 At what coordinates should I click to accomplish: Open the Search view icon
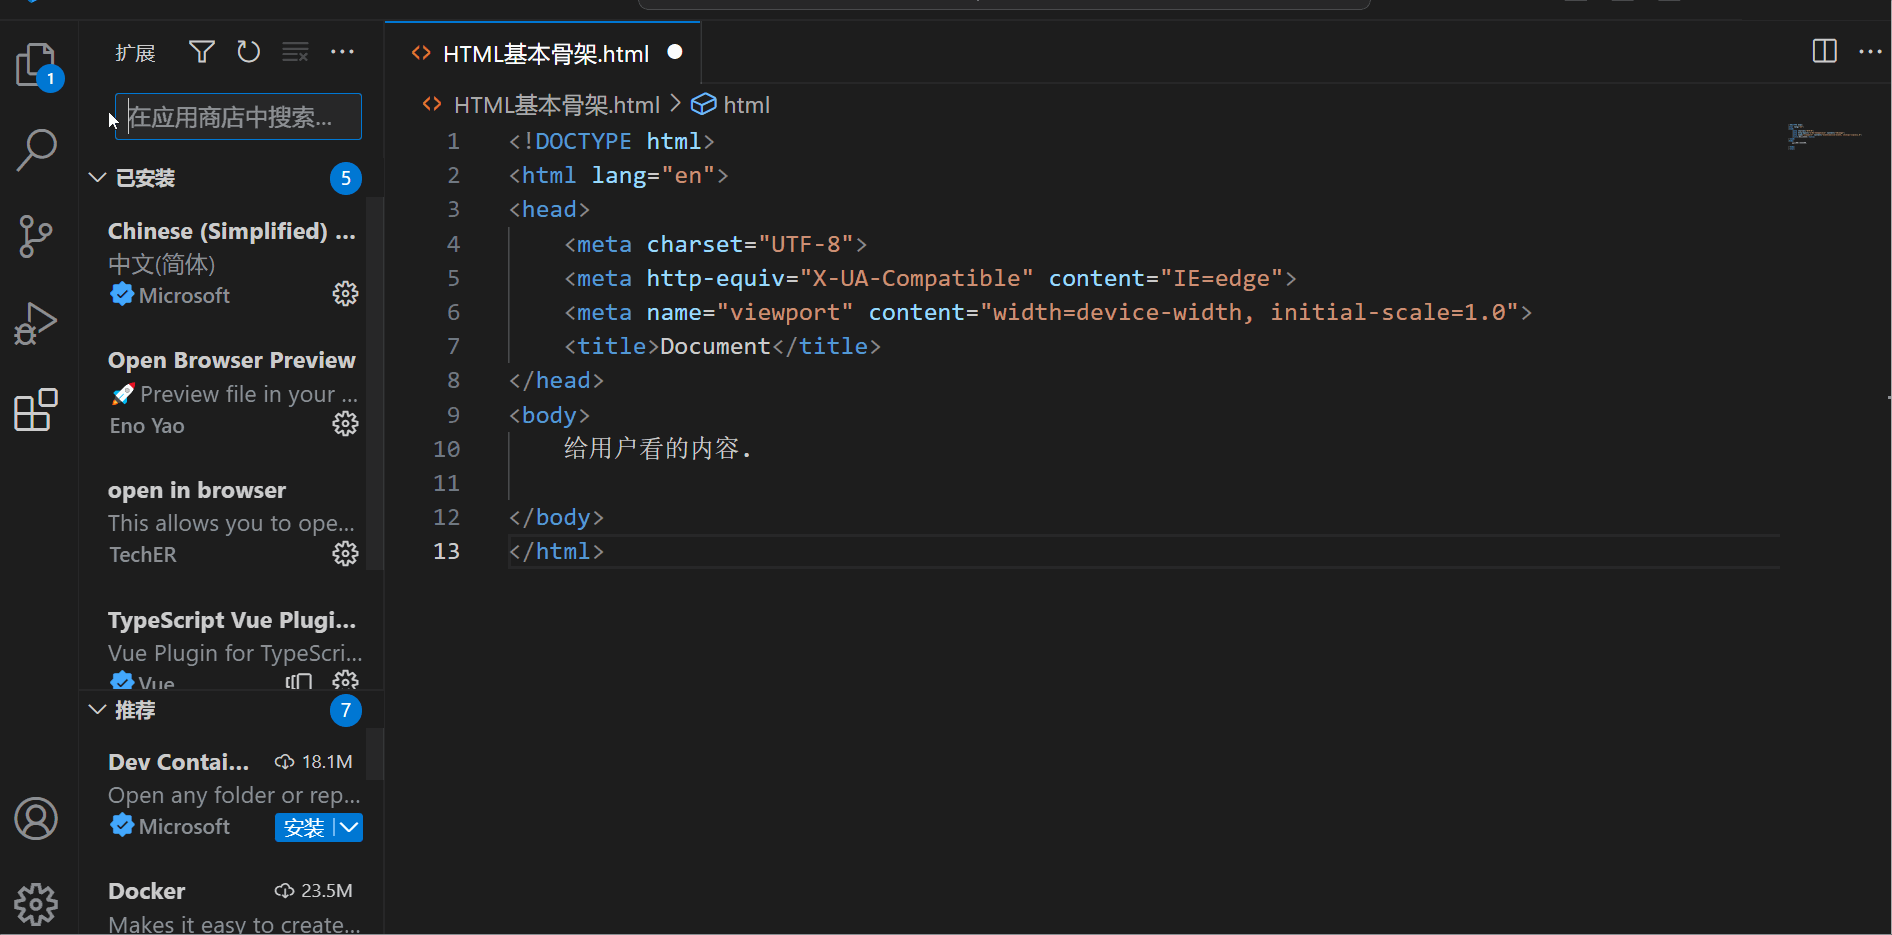pos(37,150)
